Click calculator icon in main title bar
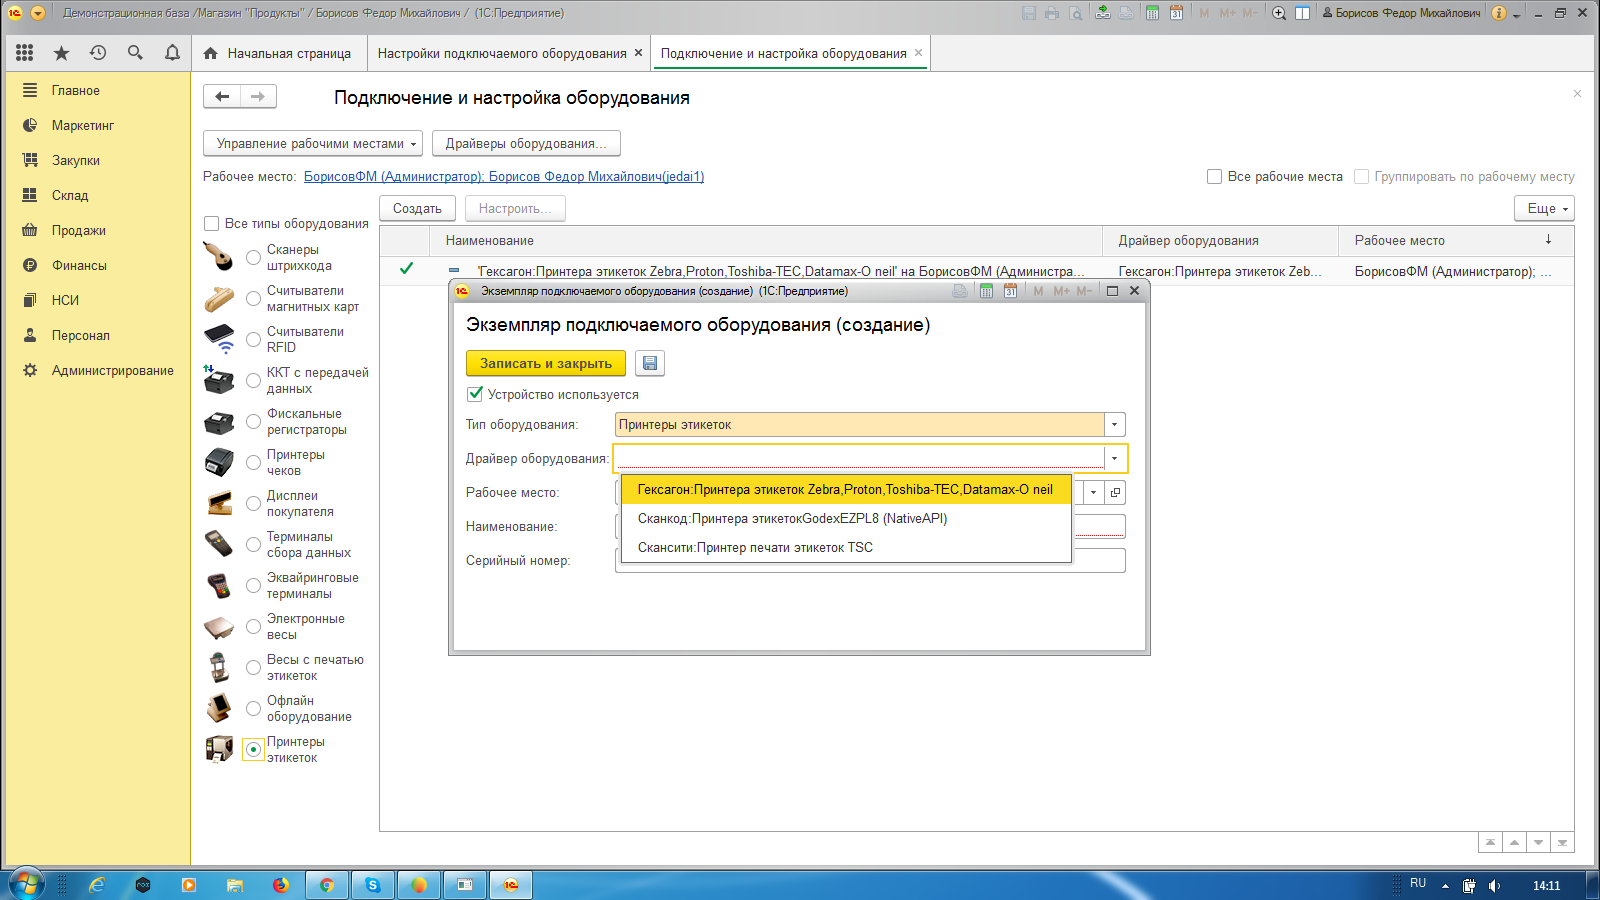The width and height of the screenshot is (1600, 900). (1152, 13)
